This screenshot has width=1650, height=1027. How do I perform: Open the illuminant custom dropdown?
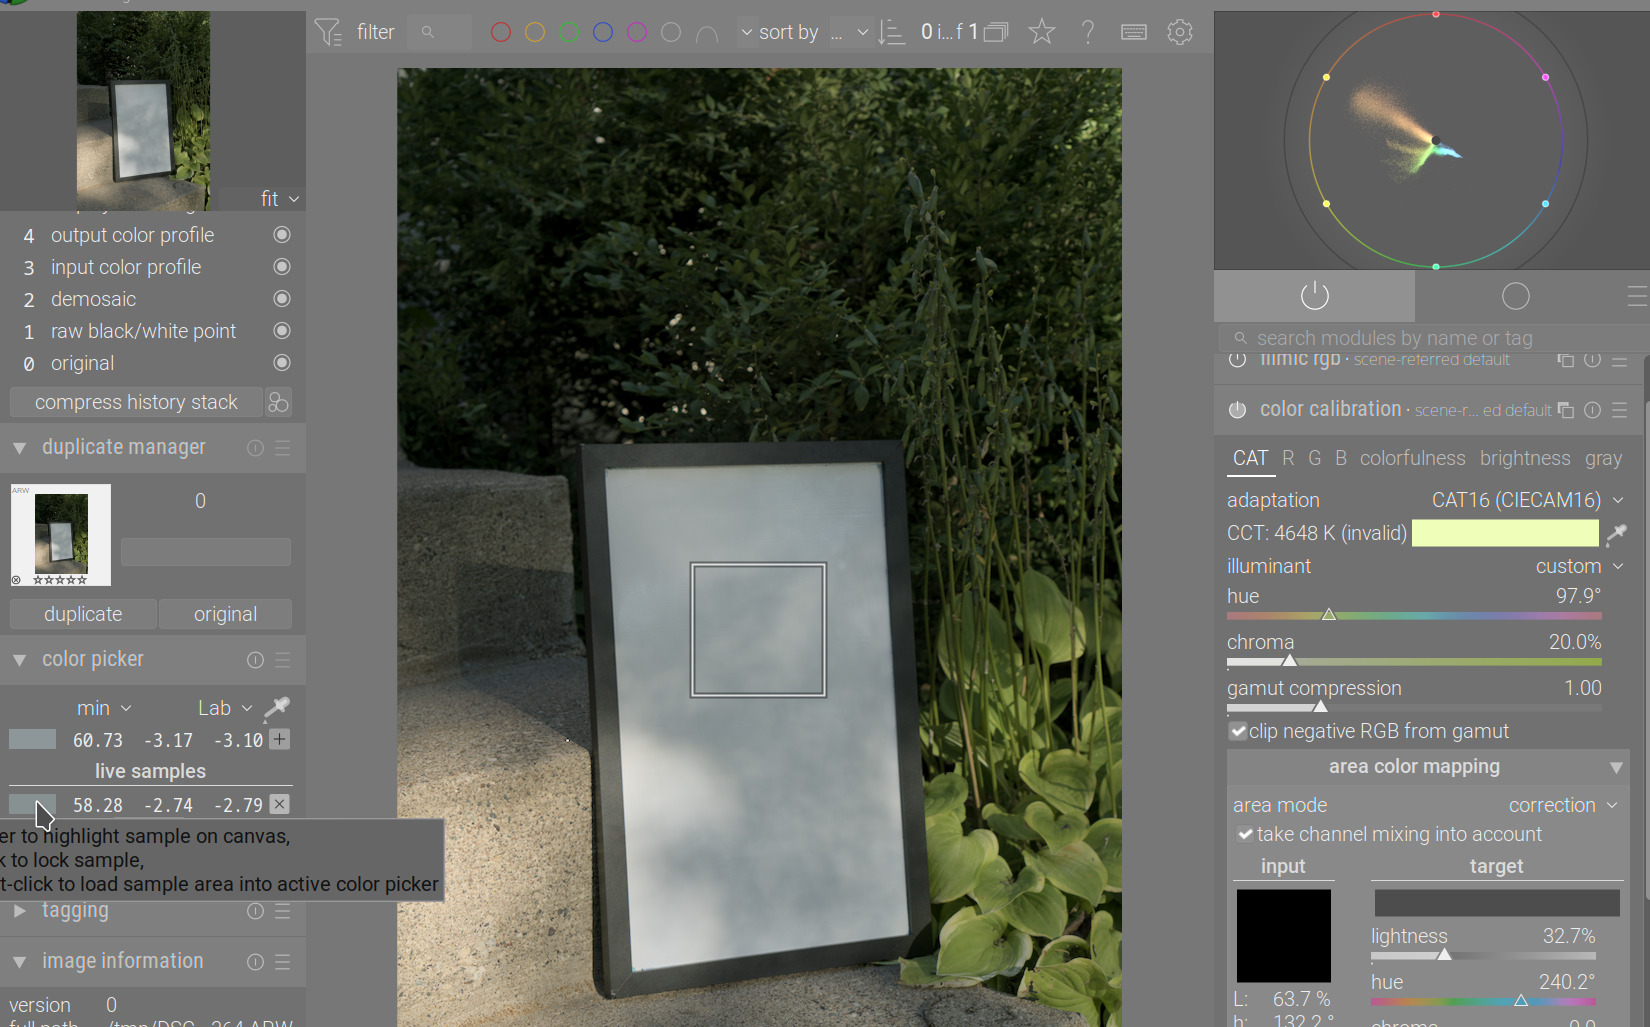point(1580,566)
